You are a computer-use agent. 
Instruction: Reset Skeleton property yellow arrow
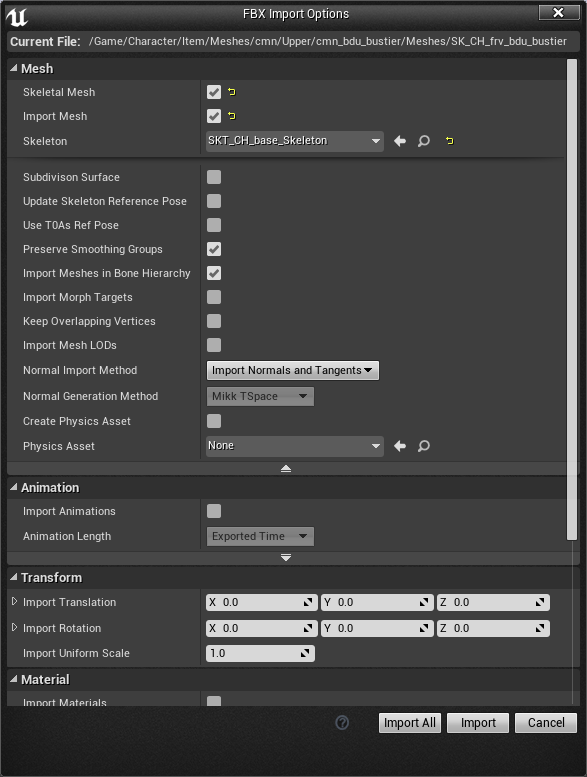pyautogui.click(x=449, y=141)
